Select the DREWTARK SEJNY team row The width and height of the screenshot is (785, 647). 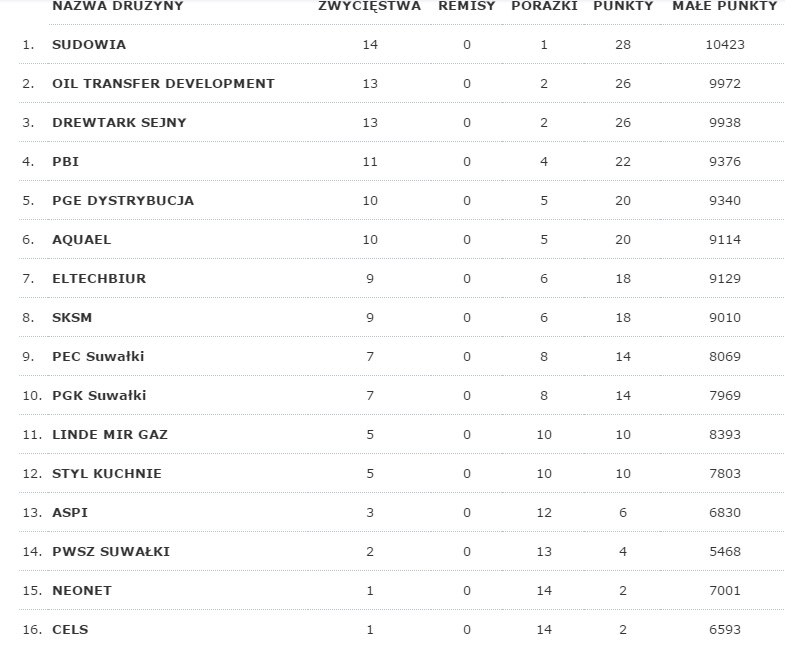point(119,123)
